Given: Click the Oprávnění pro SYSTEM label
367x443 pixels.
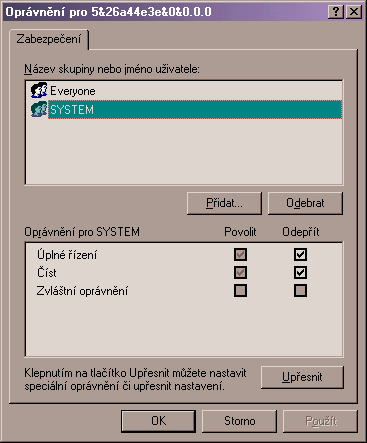Looking at the screenshot, I should pos(82,232).
